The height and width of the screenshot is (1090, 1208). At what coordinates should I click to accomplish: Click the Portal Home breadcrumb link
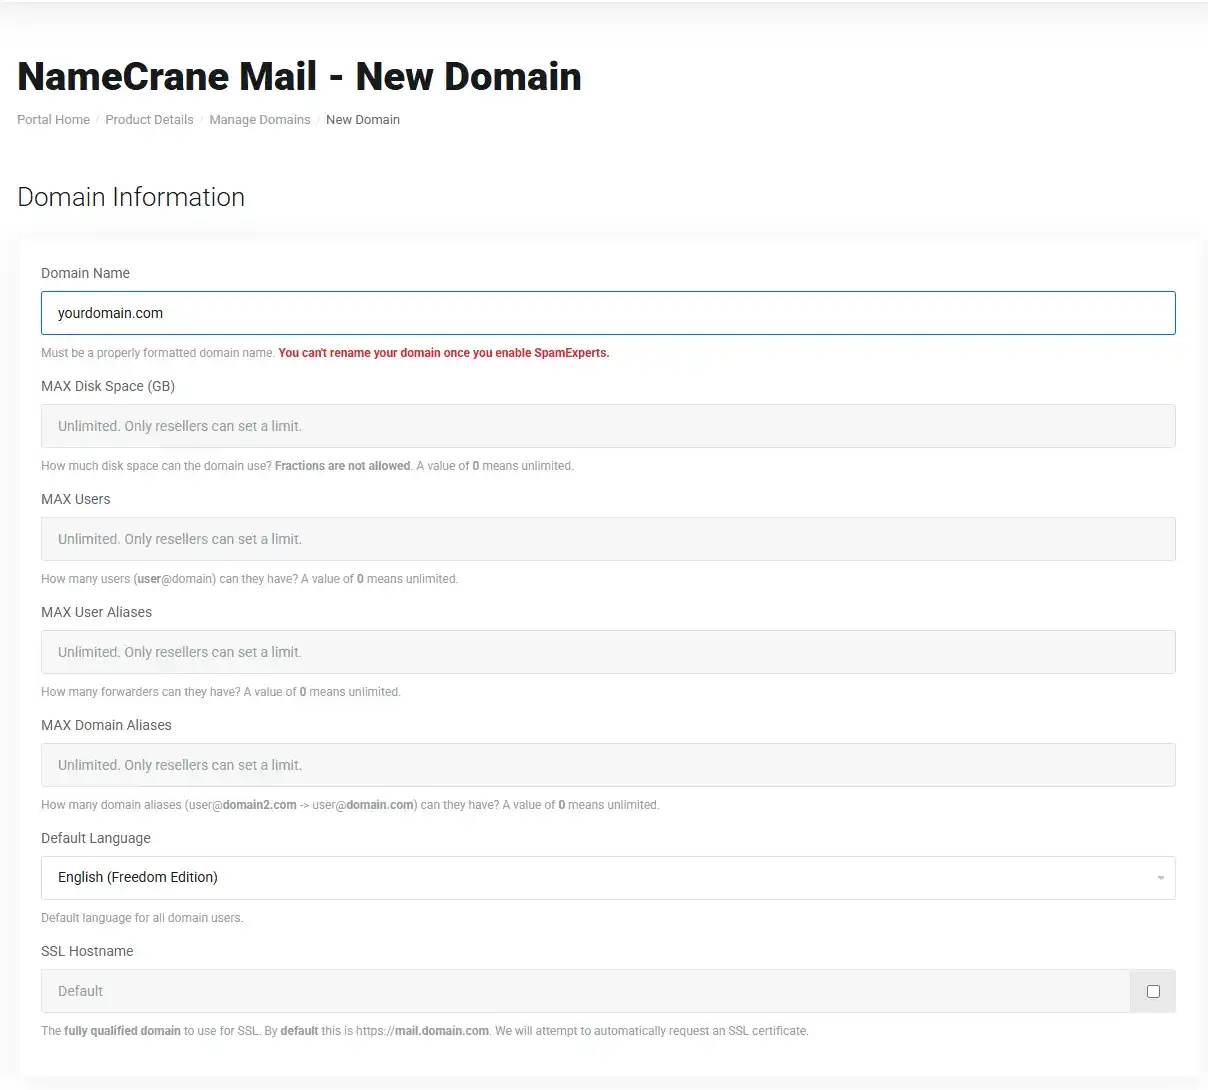(x=53, y=119)
